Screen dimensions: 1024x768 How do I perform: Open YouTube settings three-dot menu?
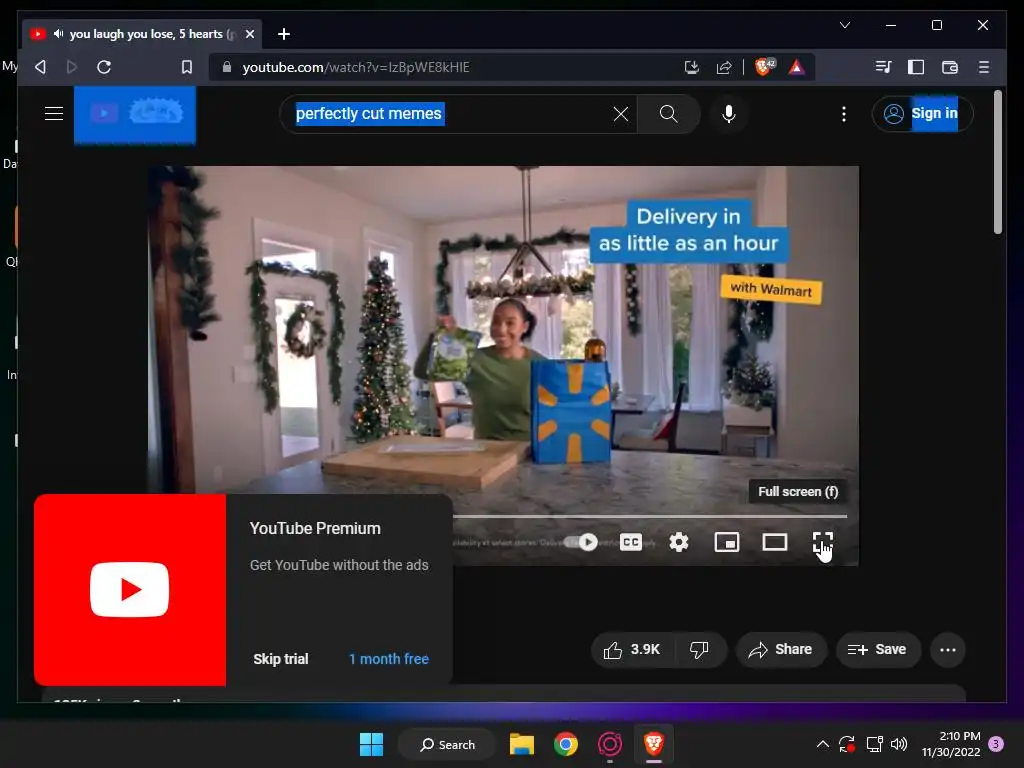coord(844,114)
